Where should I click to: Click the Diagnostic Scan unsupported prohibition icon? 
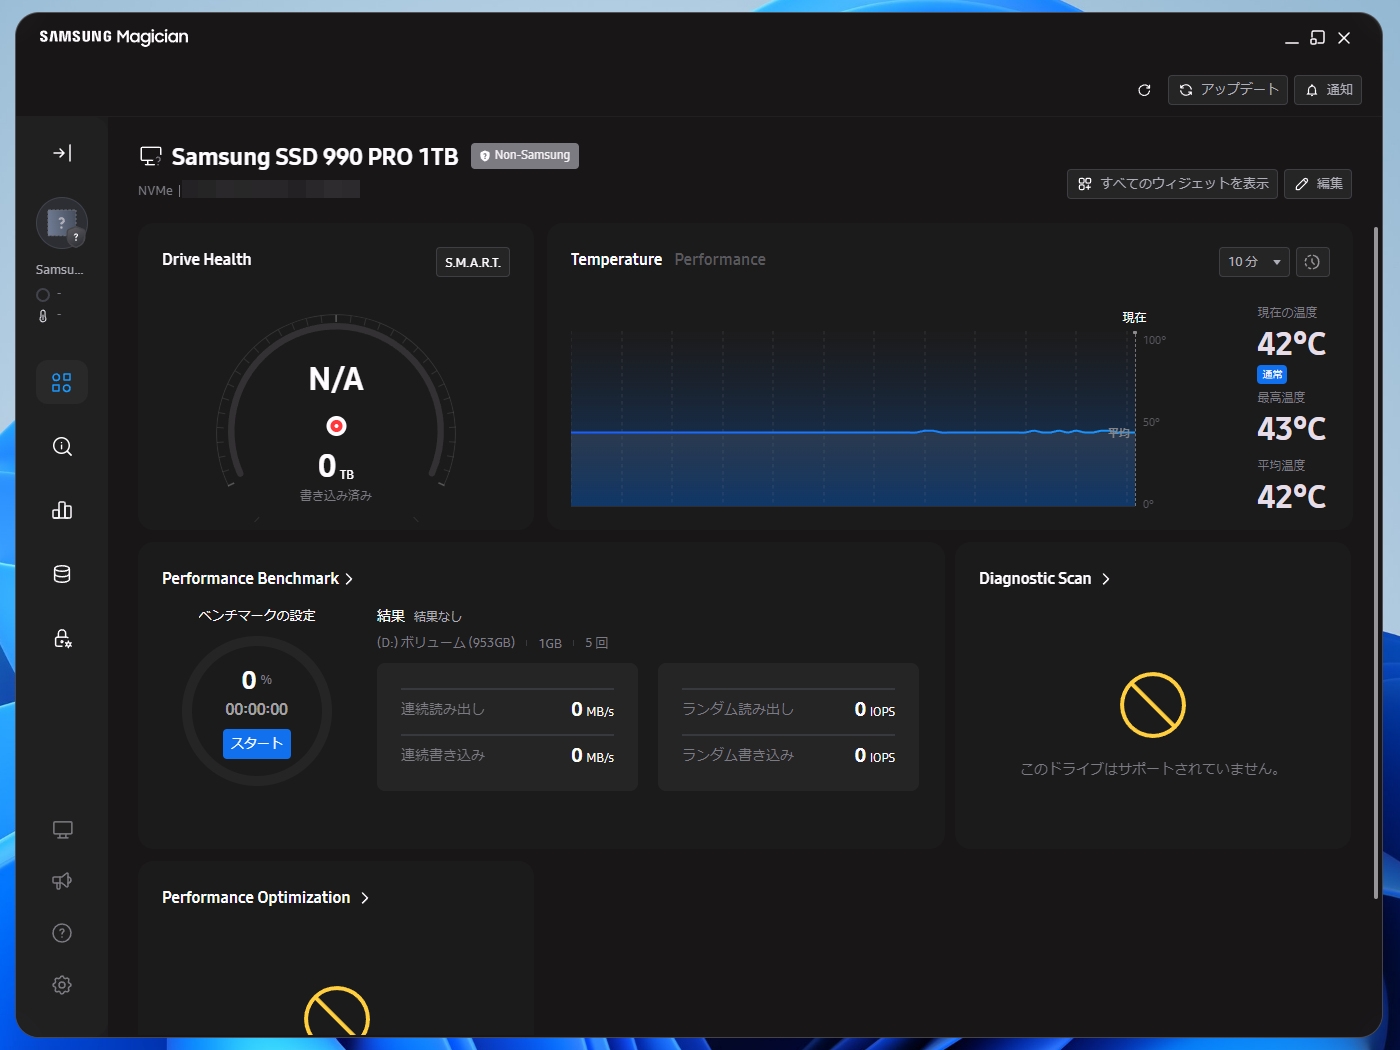point(1153,705)
